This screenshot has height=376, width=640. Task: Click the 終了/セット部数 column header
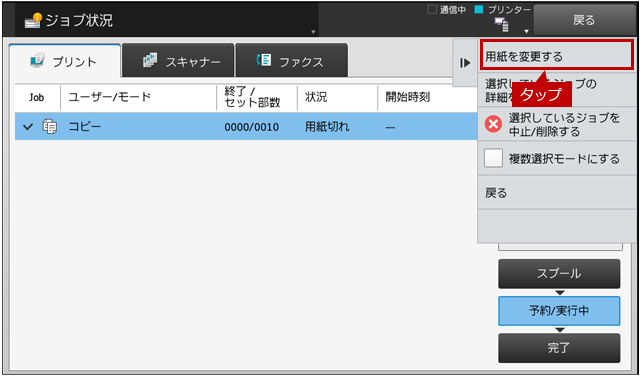tap(252, 97)
